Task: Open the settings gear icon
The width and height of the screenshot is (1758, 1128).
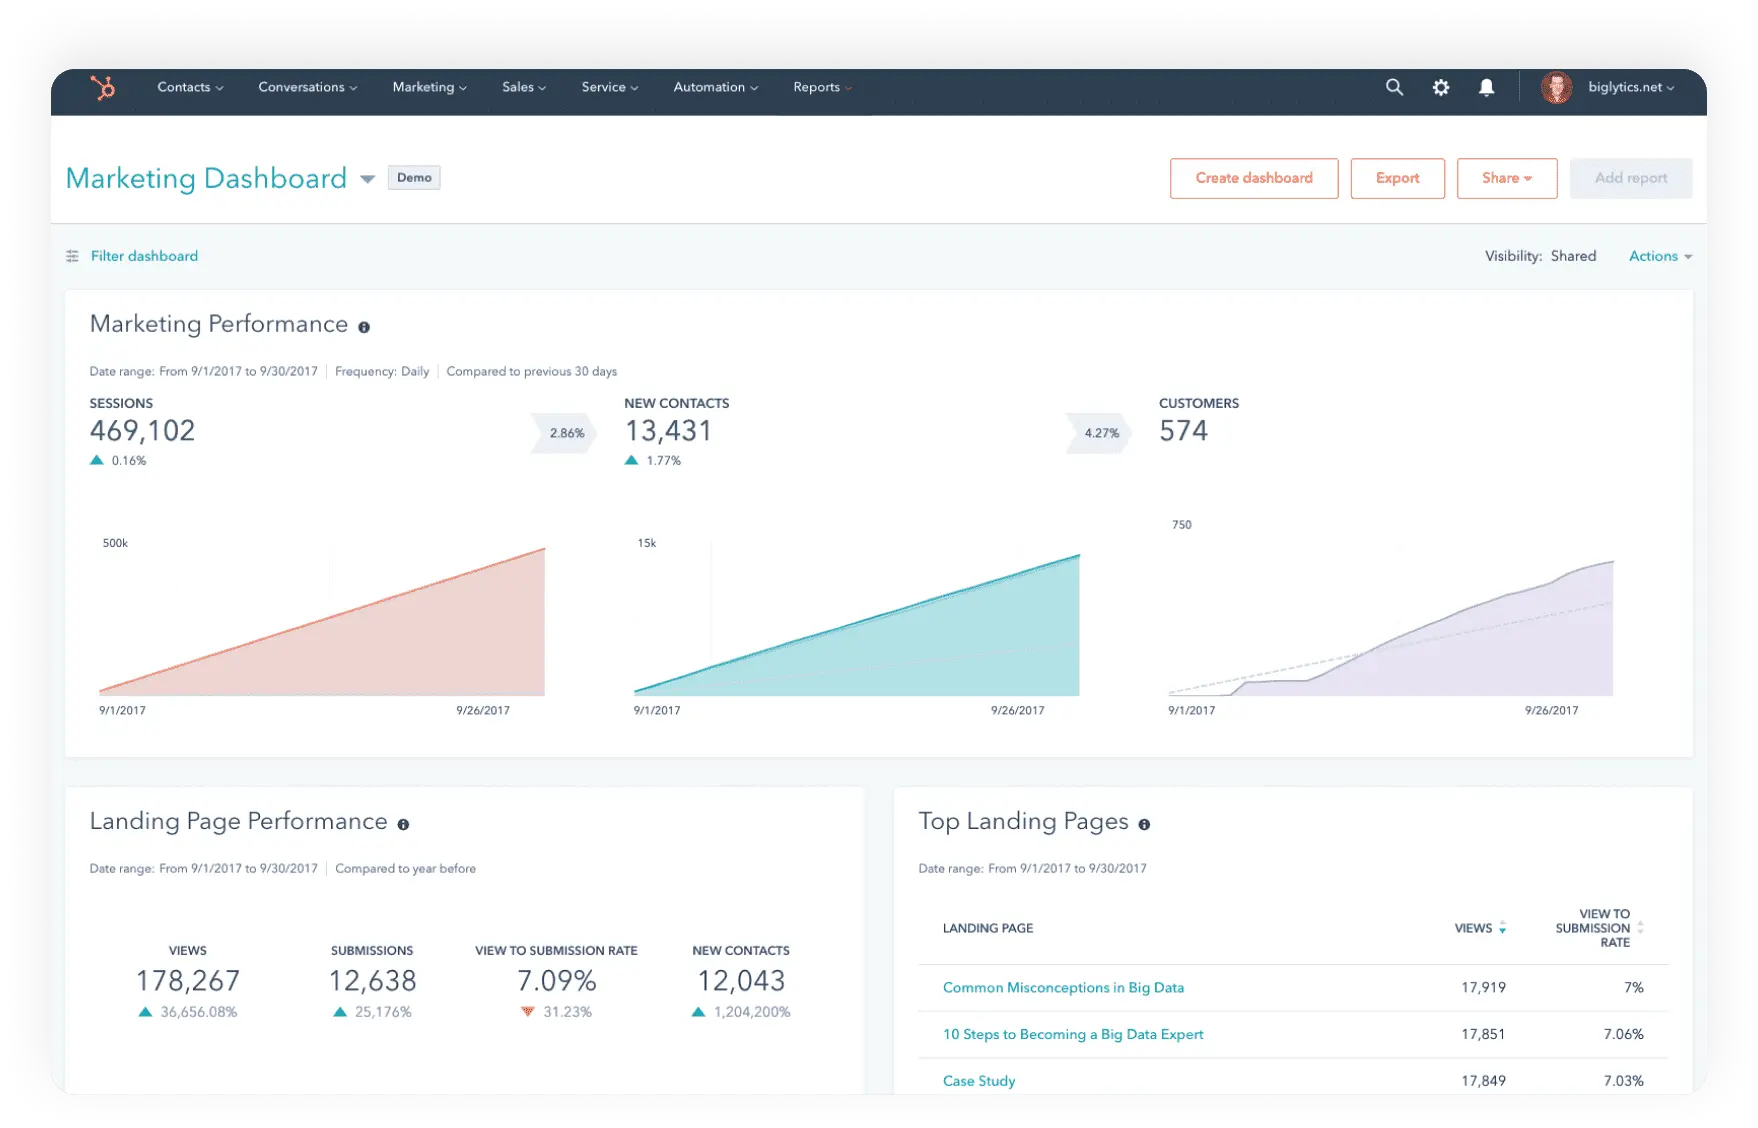Action: pos(1441,88)
